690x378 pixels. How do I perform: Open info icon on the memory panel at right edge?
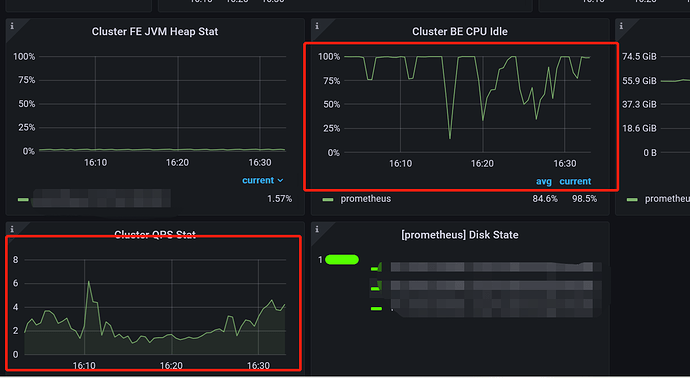[621, 26]
